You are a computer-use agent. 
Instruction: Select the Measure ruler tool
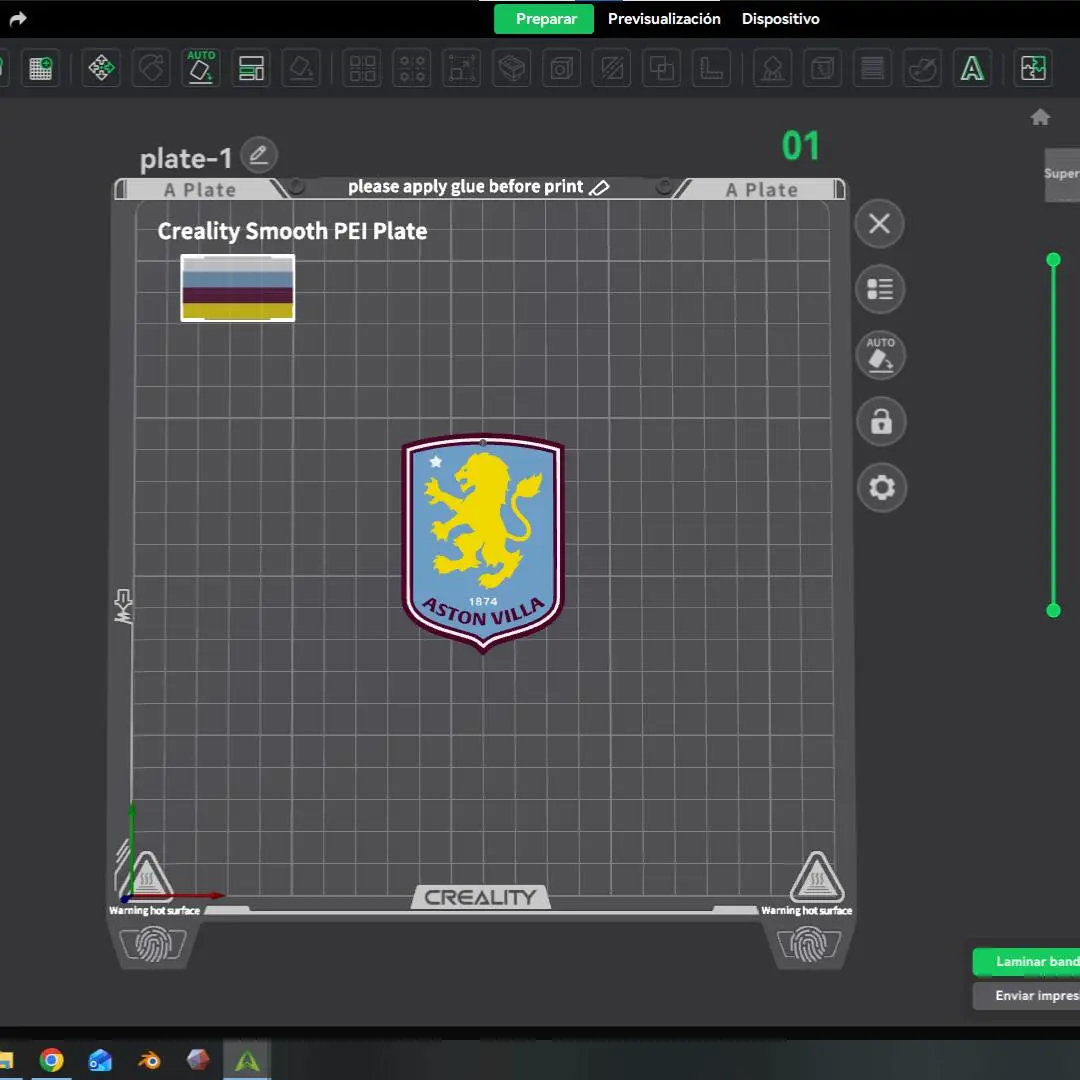tap(712, 68)
